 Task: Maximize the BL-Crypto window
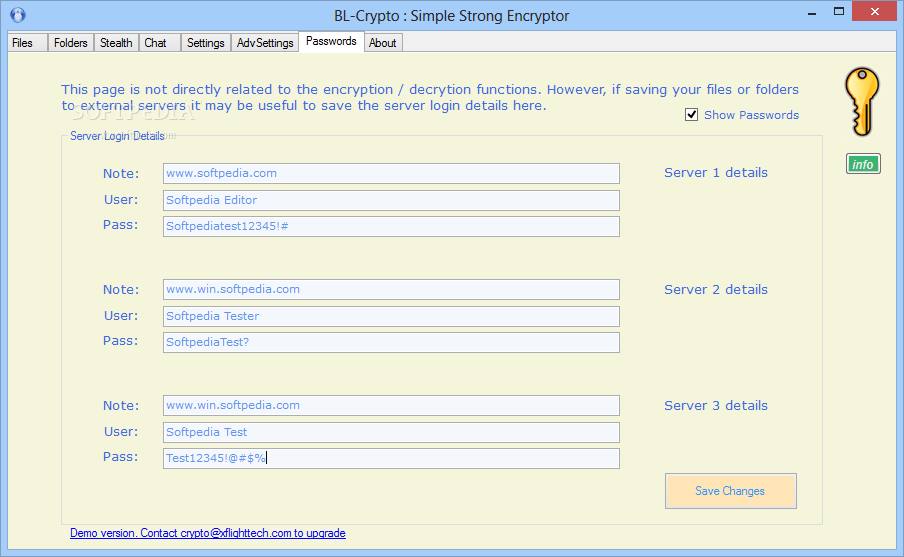839,12
